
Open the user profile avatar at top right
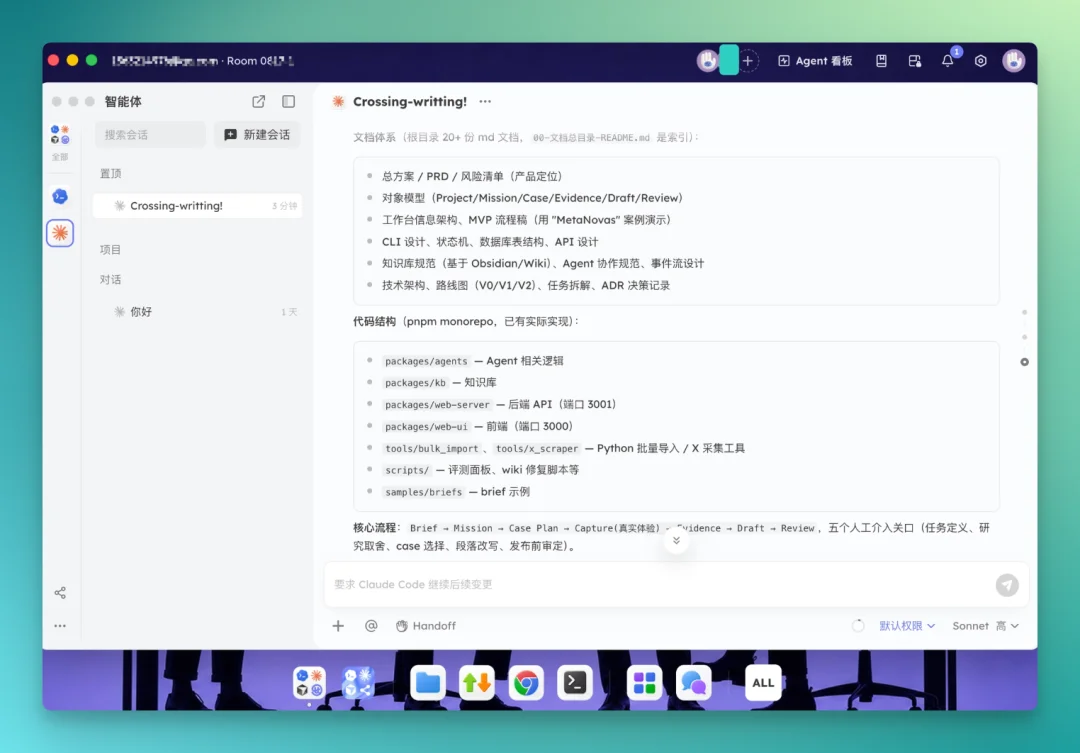[x=1014, y=61]
